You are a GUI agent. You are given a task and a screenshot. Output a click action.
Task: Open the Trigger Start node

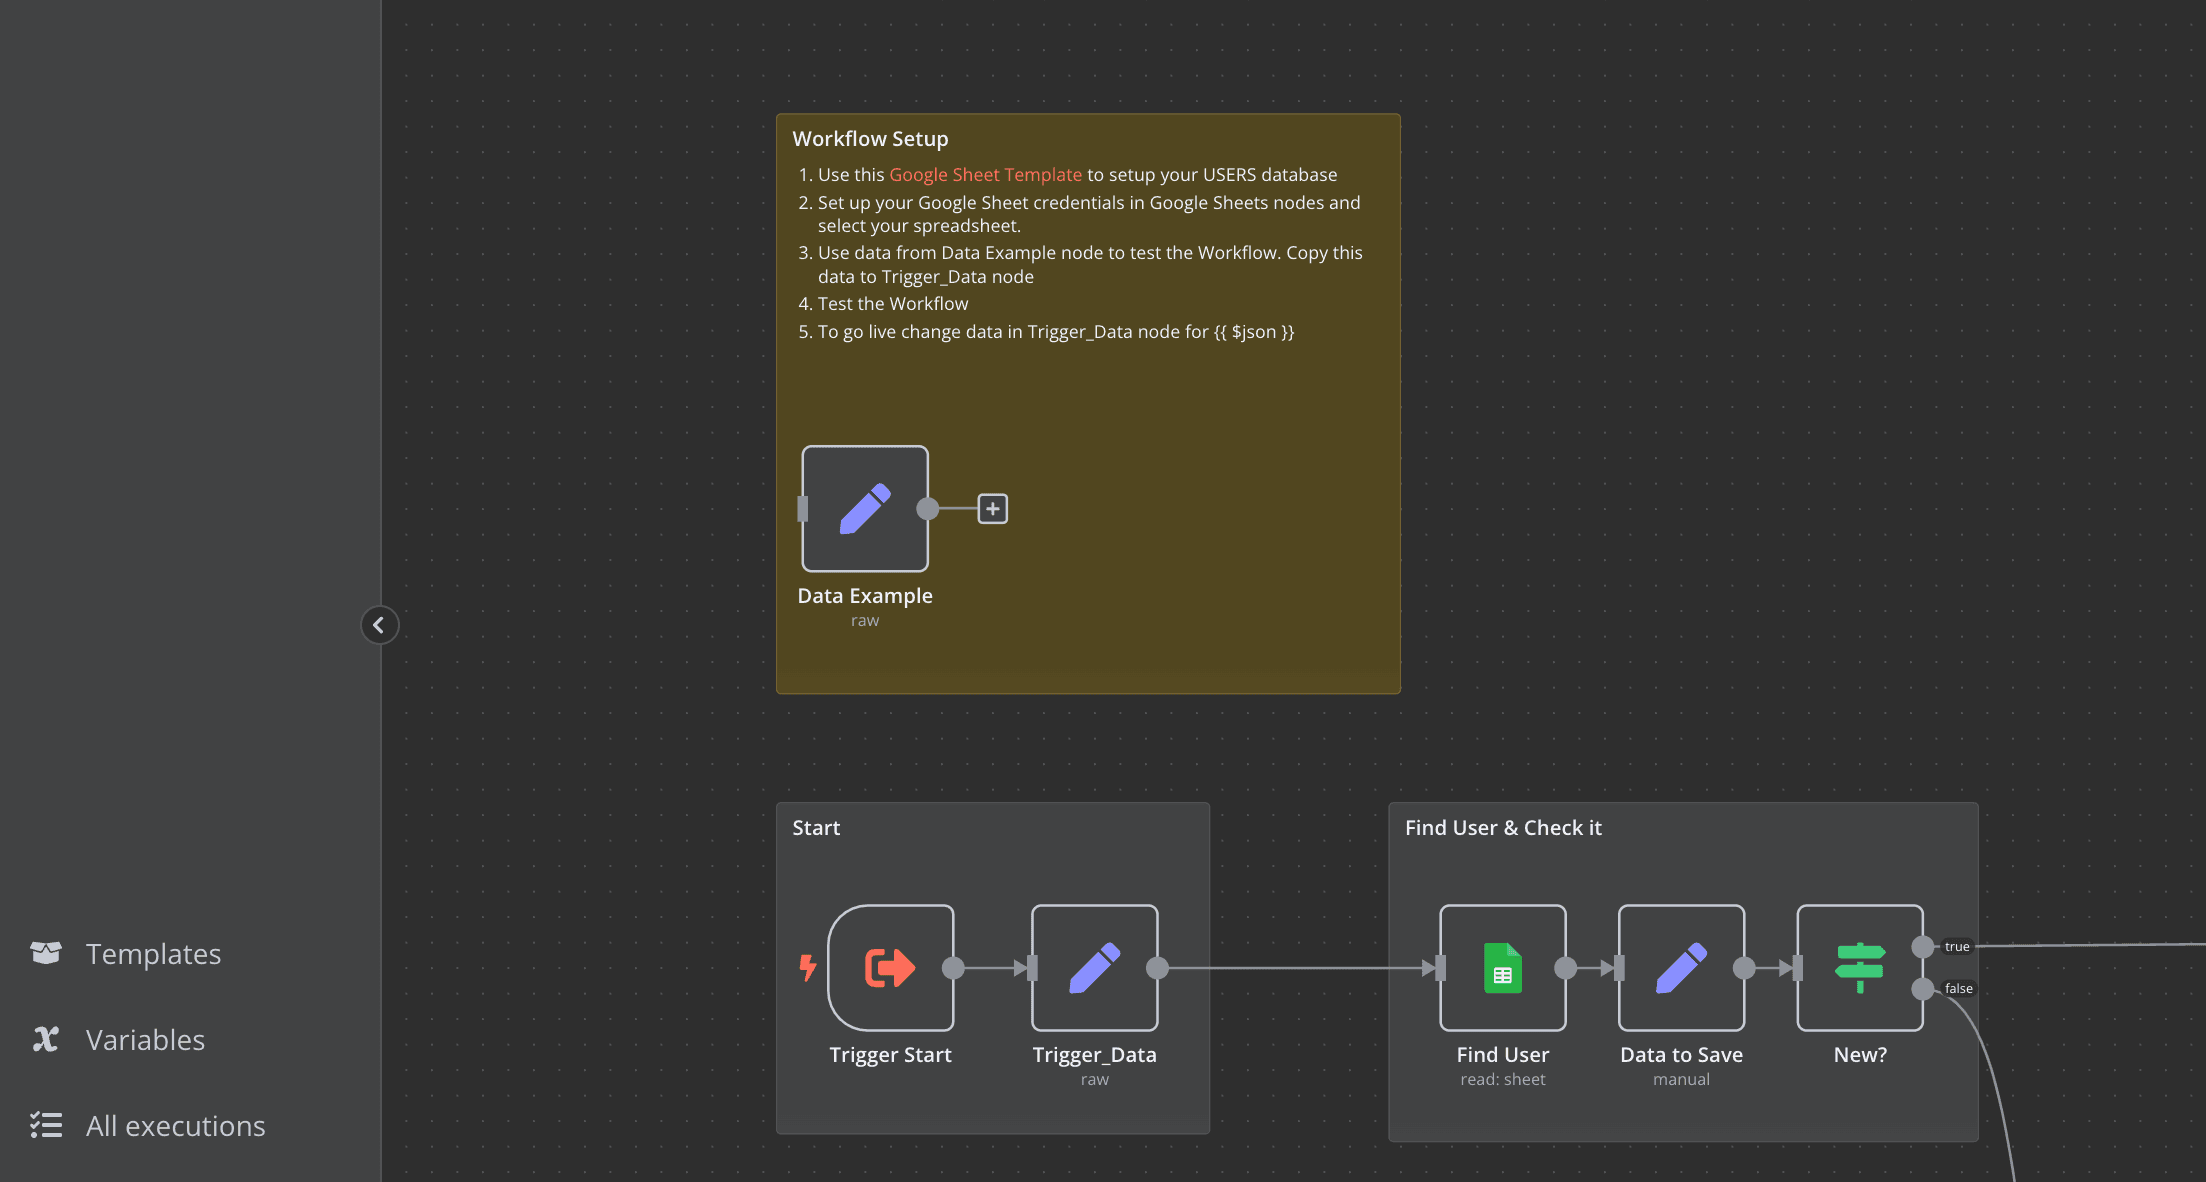(x=890, y=968)
